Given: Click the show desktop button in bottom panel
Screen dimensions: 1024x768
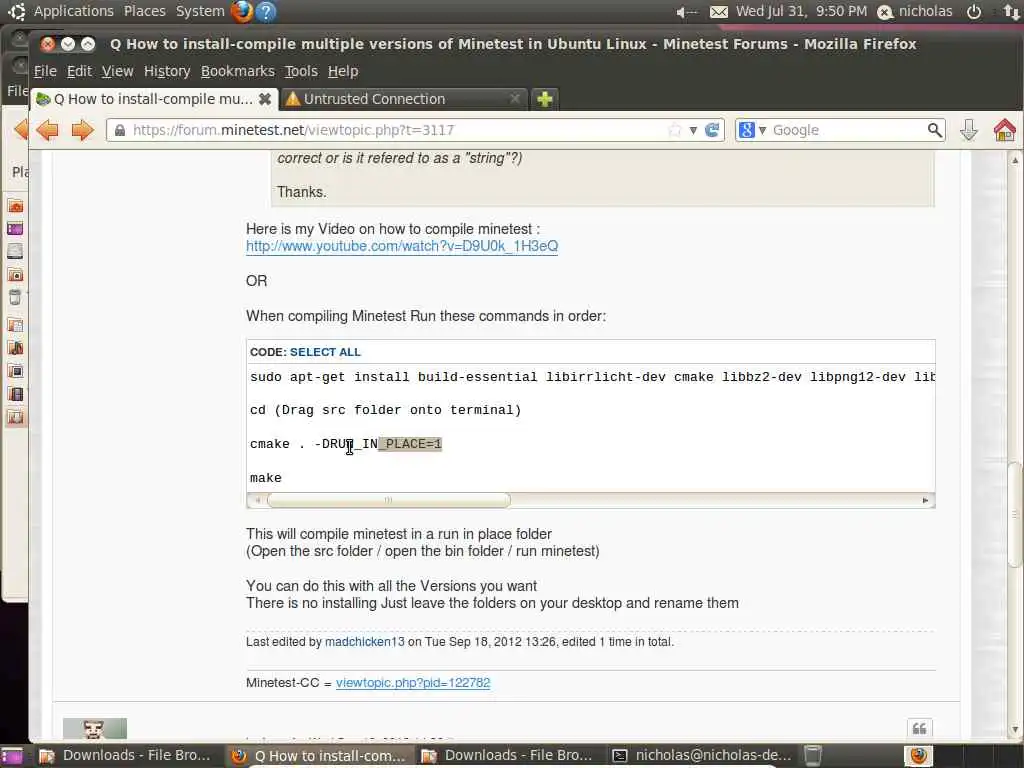Looking at the screenshot, I should 11,756.
